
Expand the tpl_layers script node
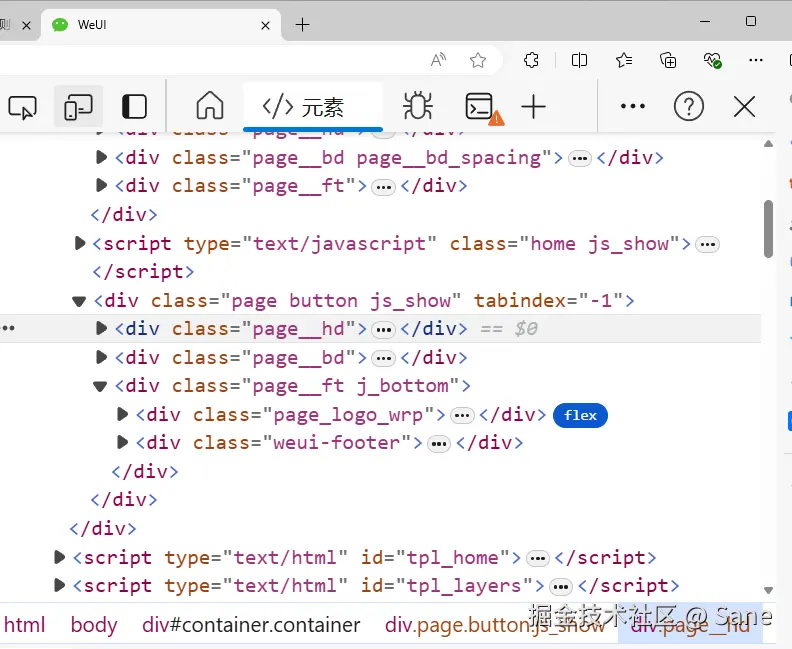59,585
